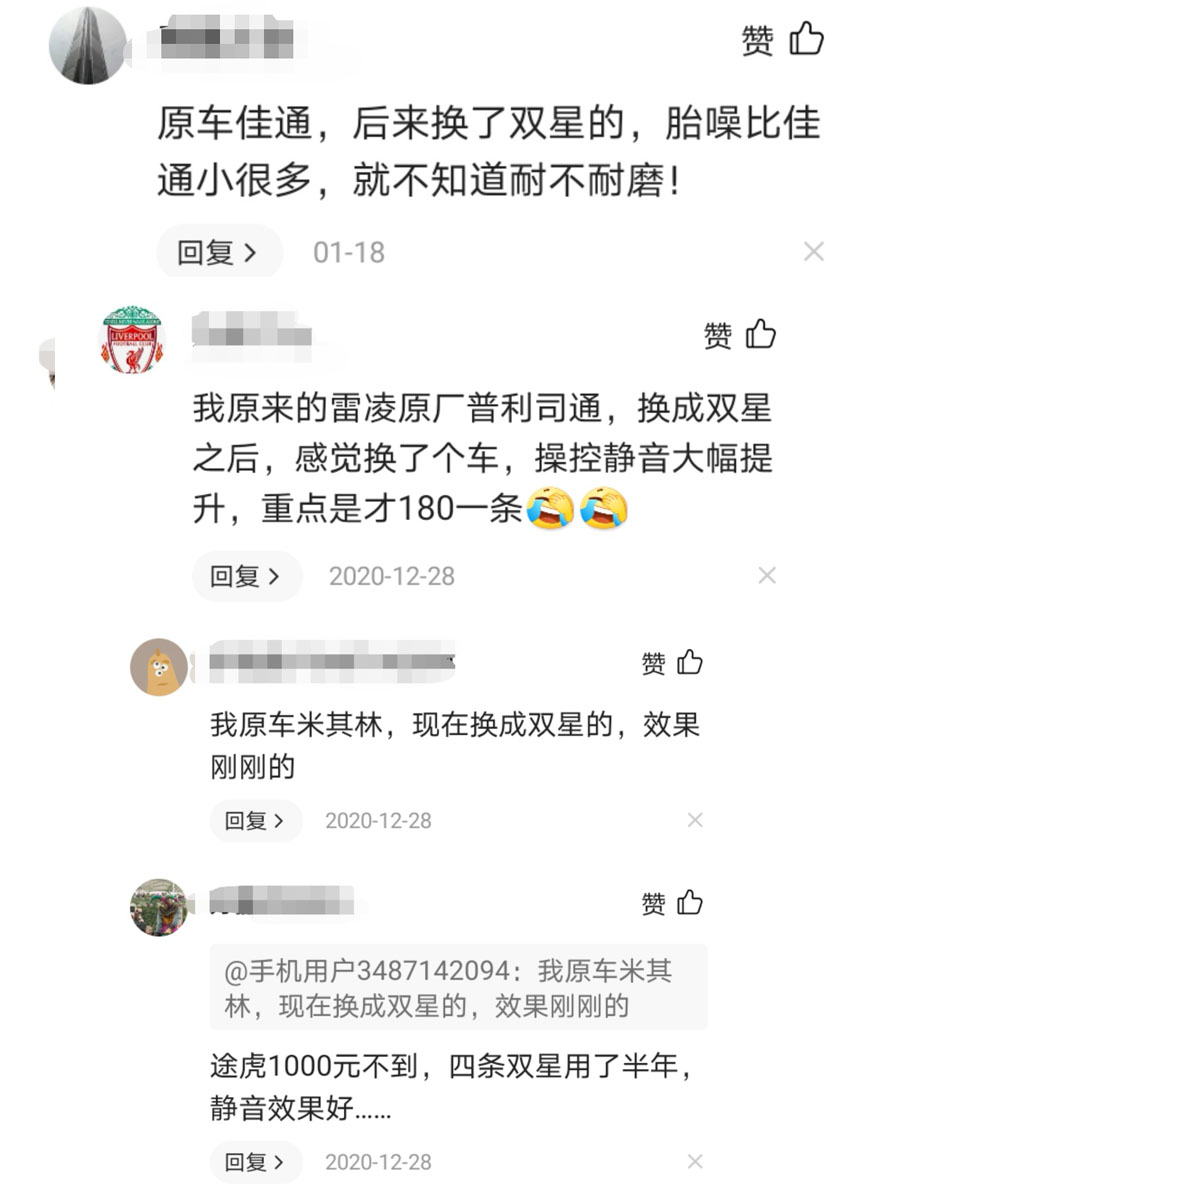Open the flower-photo avatar profile
The width and height of the screenshot is (1200, 1200).
point(159,907)
